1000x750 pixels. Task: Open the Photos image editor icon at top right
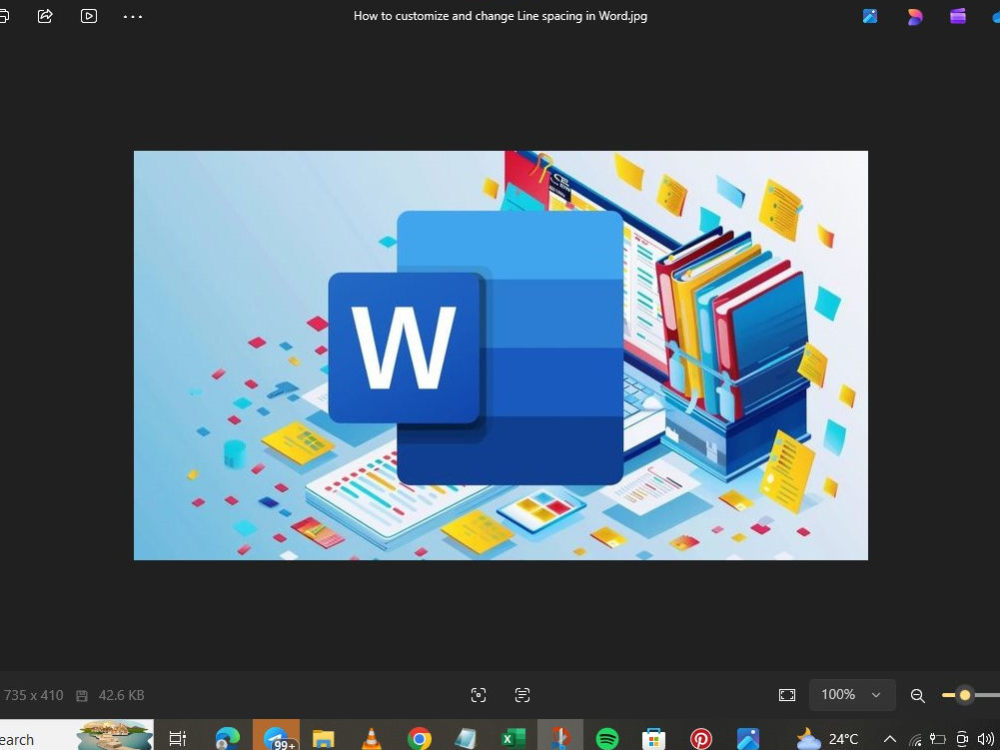tap(870, 16)
